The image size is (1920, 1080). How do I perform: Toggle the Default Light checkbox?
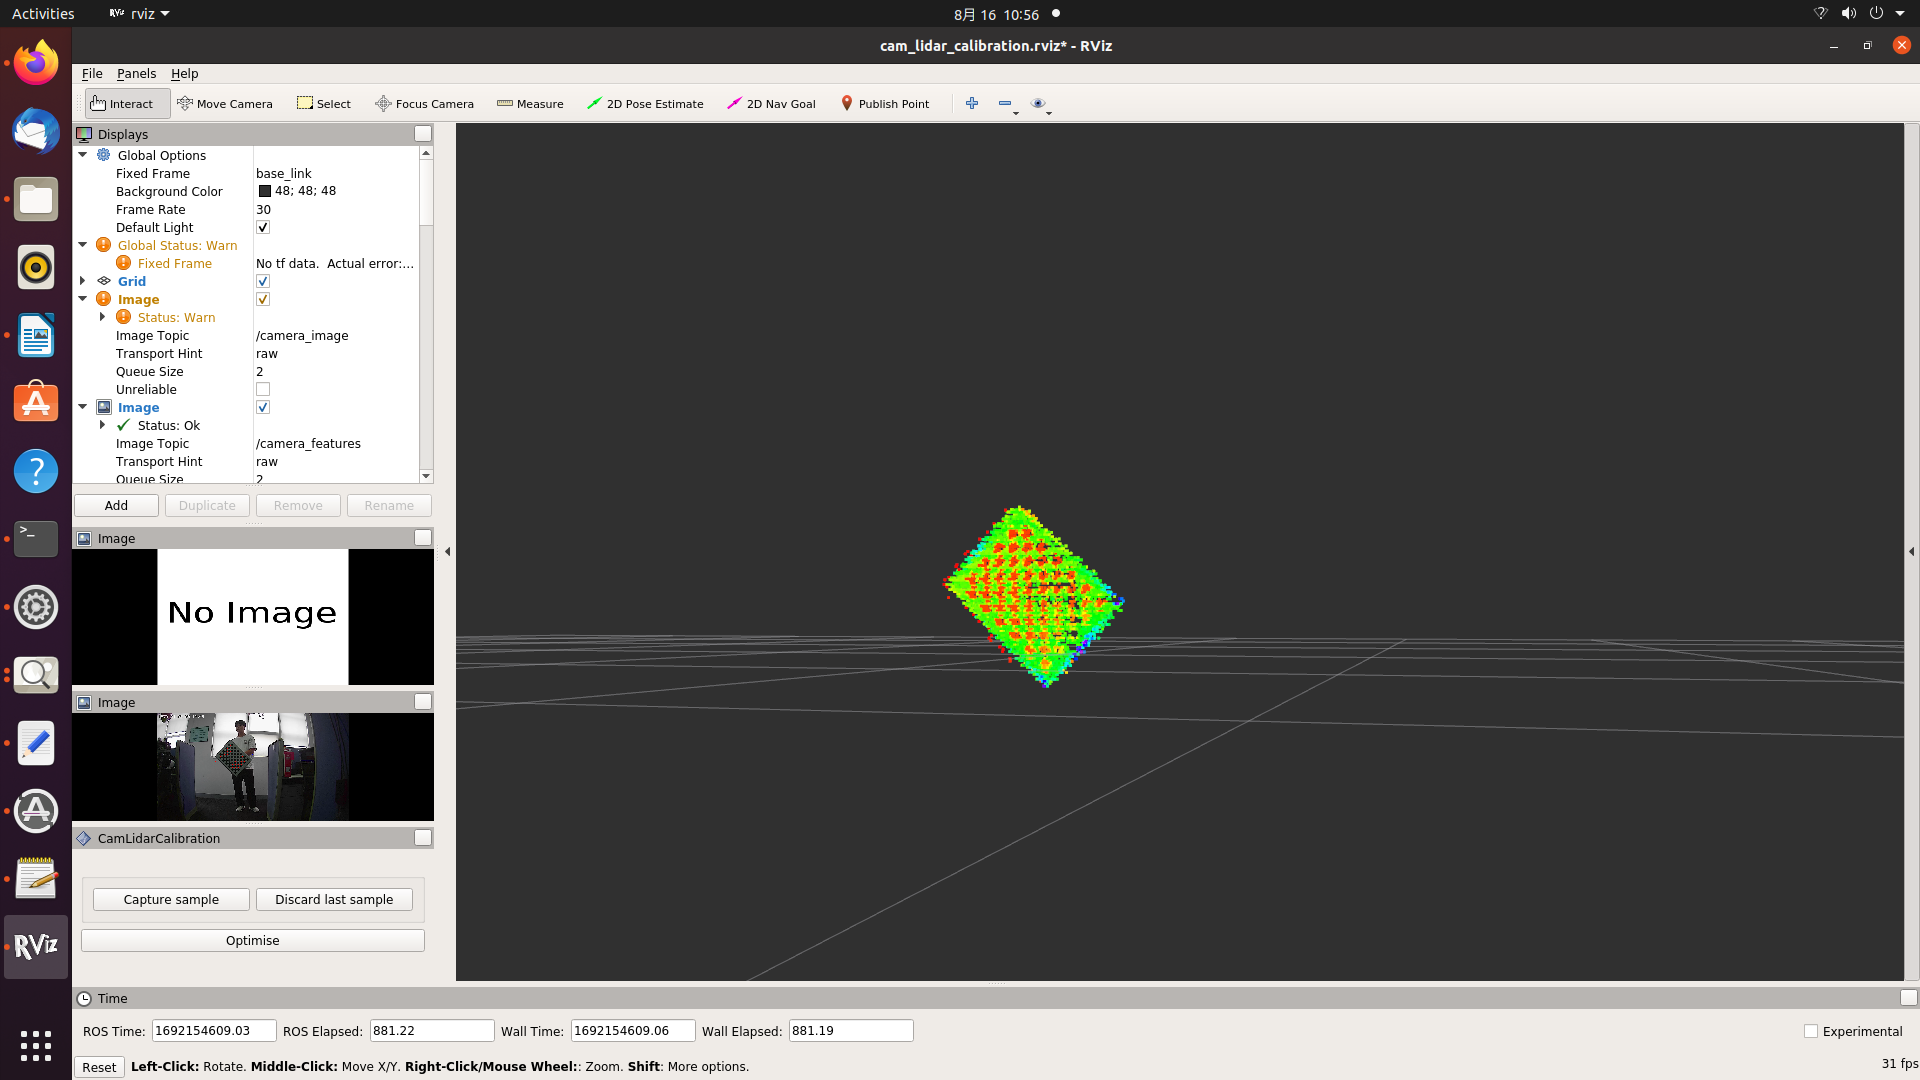point(263,228)
